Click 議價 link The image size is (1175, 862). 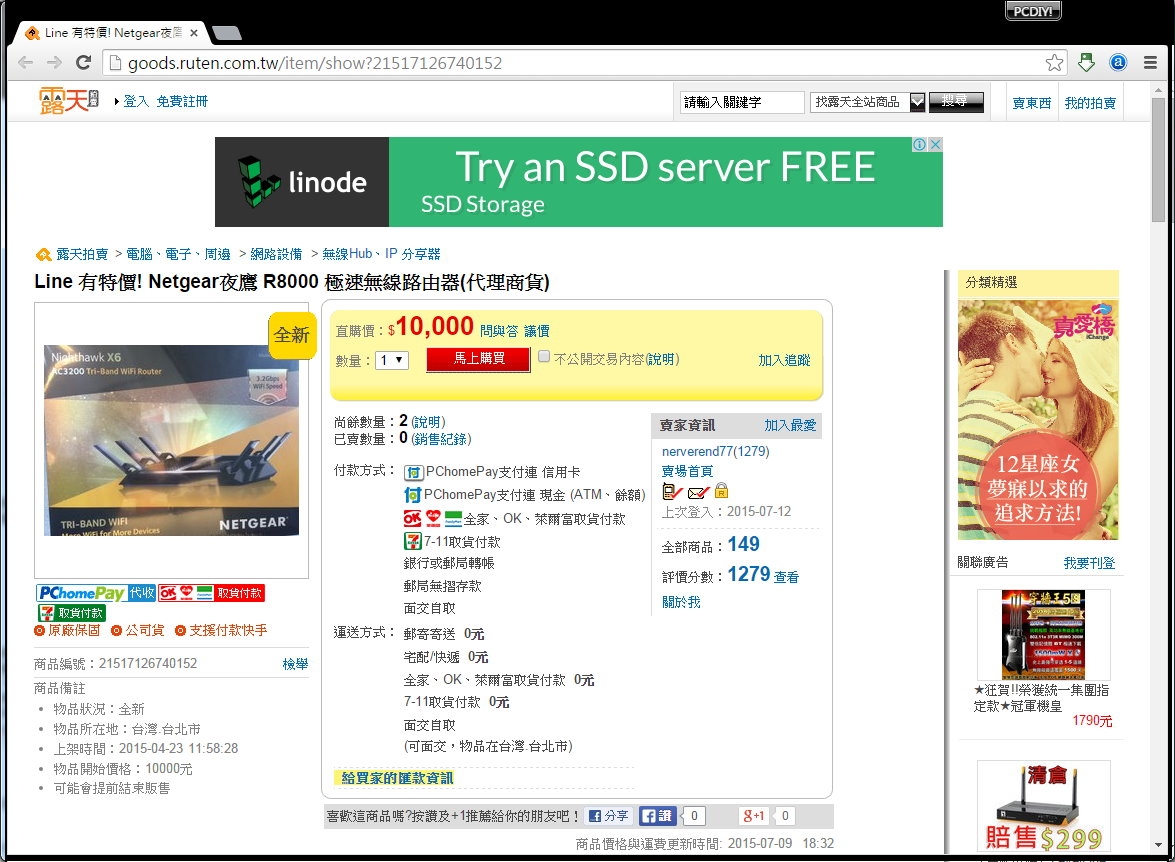[537, 331]
